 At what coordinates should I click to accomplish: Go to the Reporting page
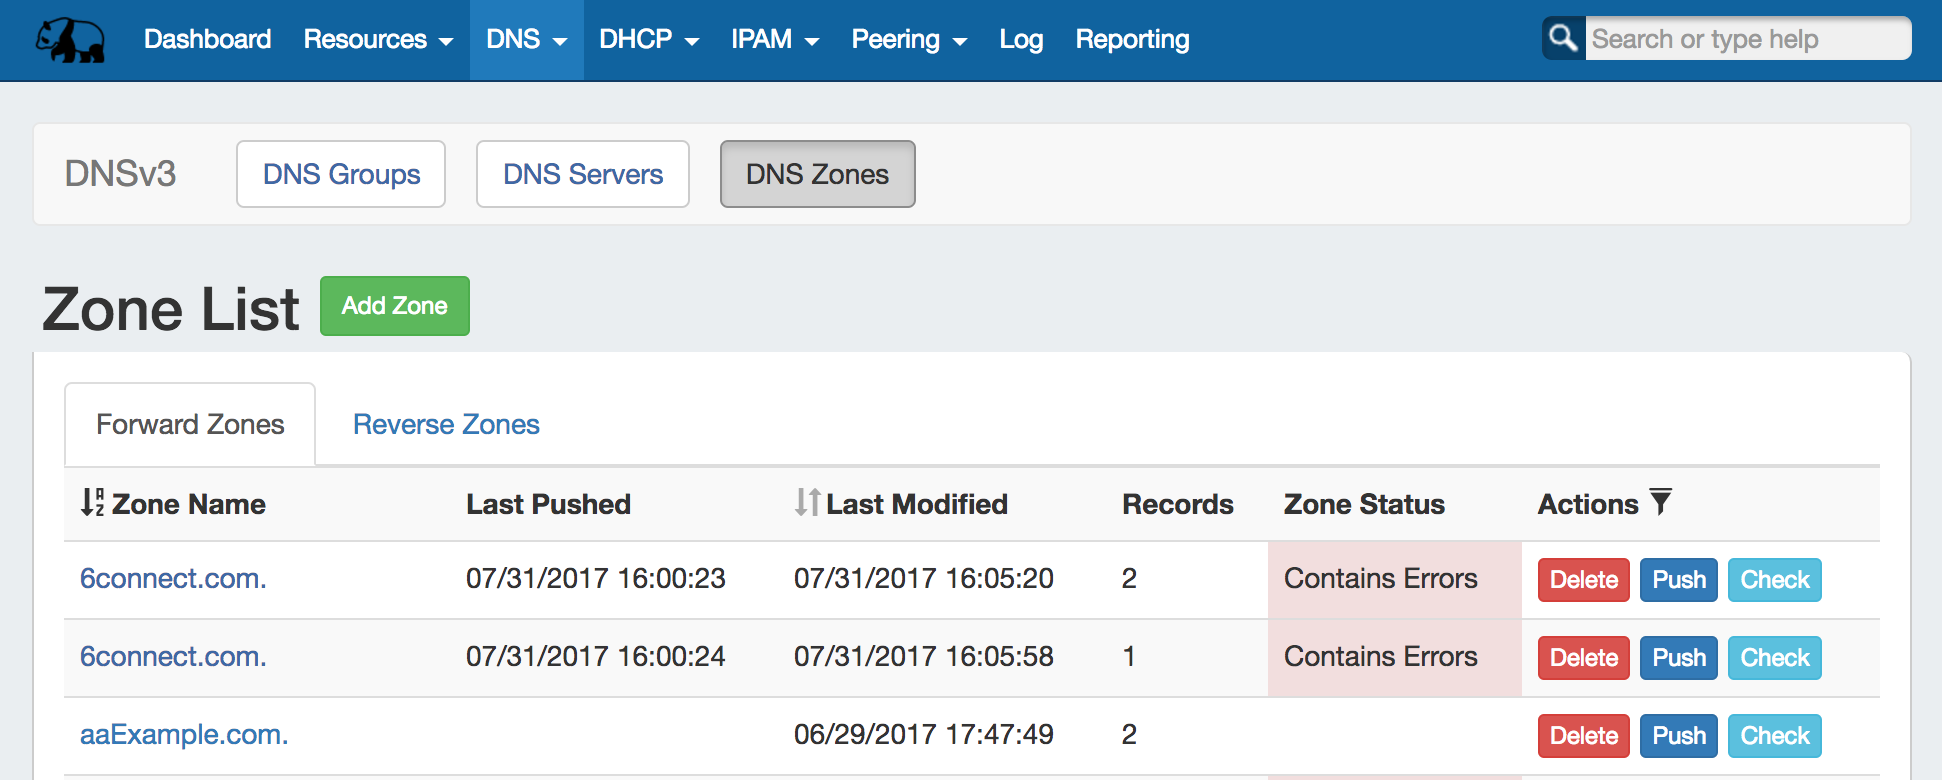pyautogui.click(x=1132, y=40)
